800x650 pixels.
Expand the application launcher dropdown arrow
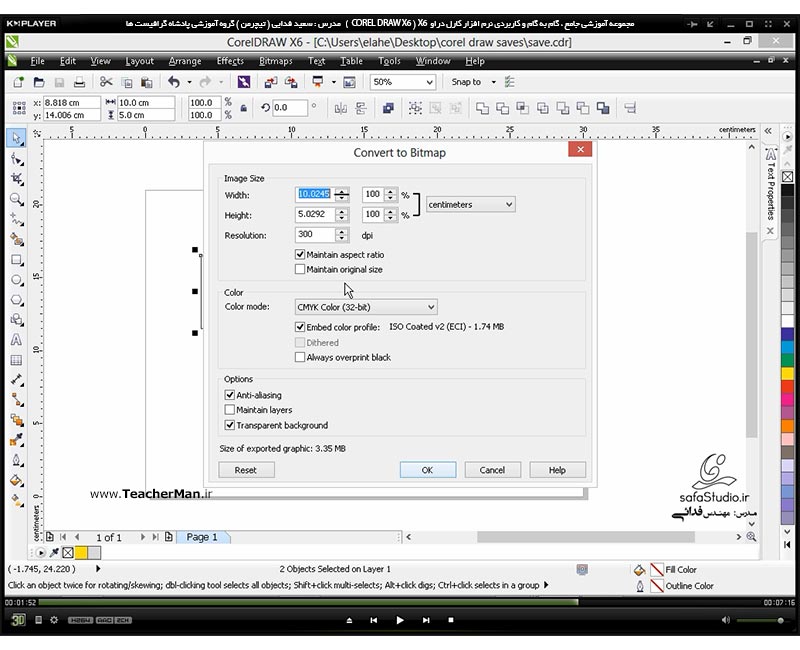point(334,82)
